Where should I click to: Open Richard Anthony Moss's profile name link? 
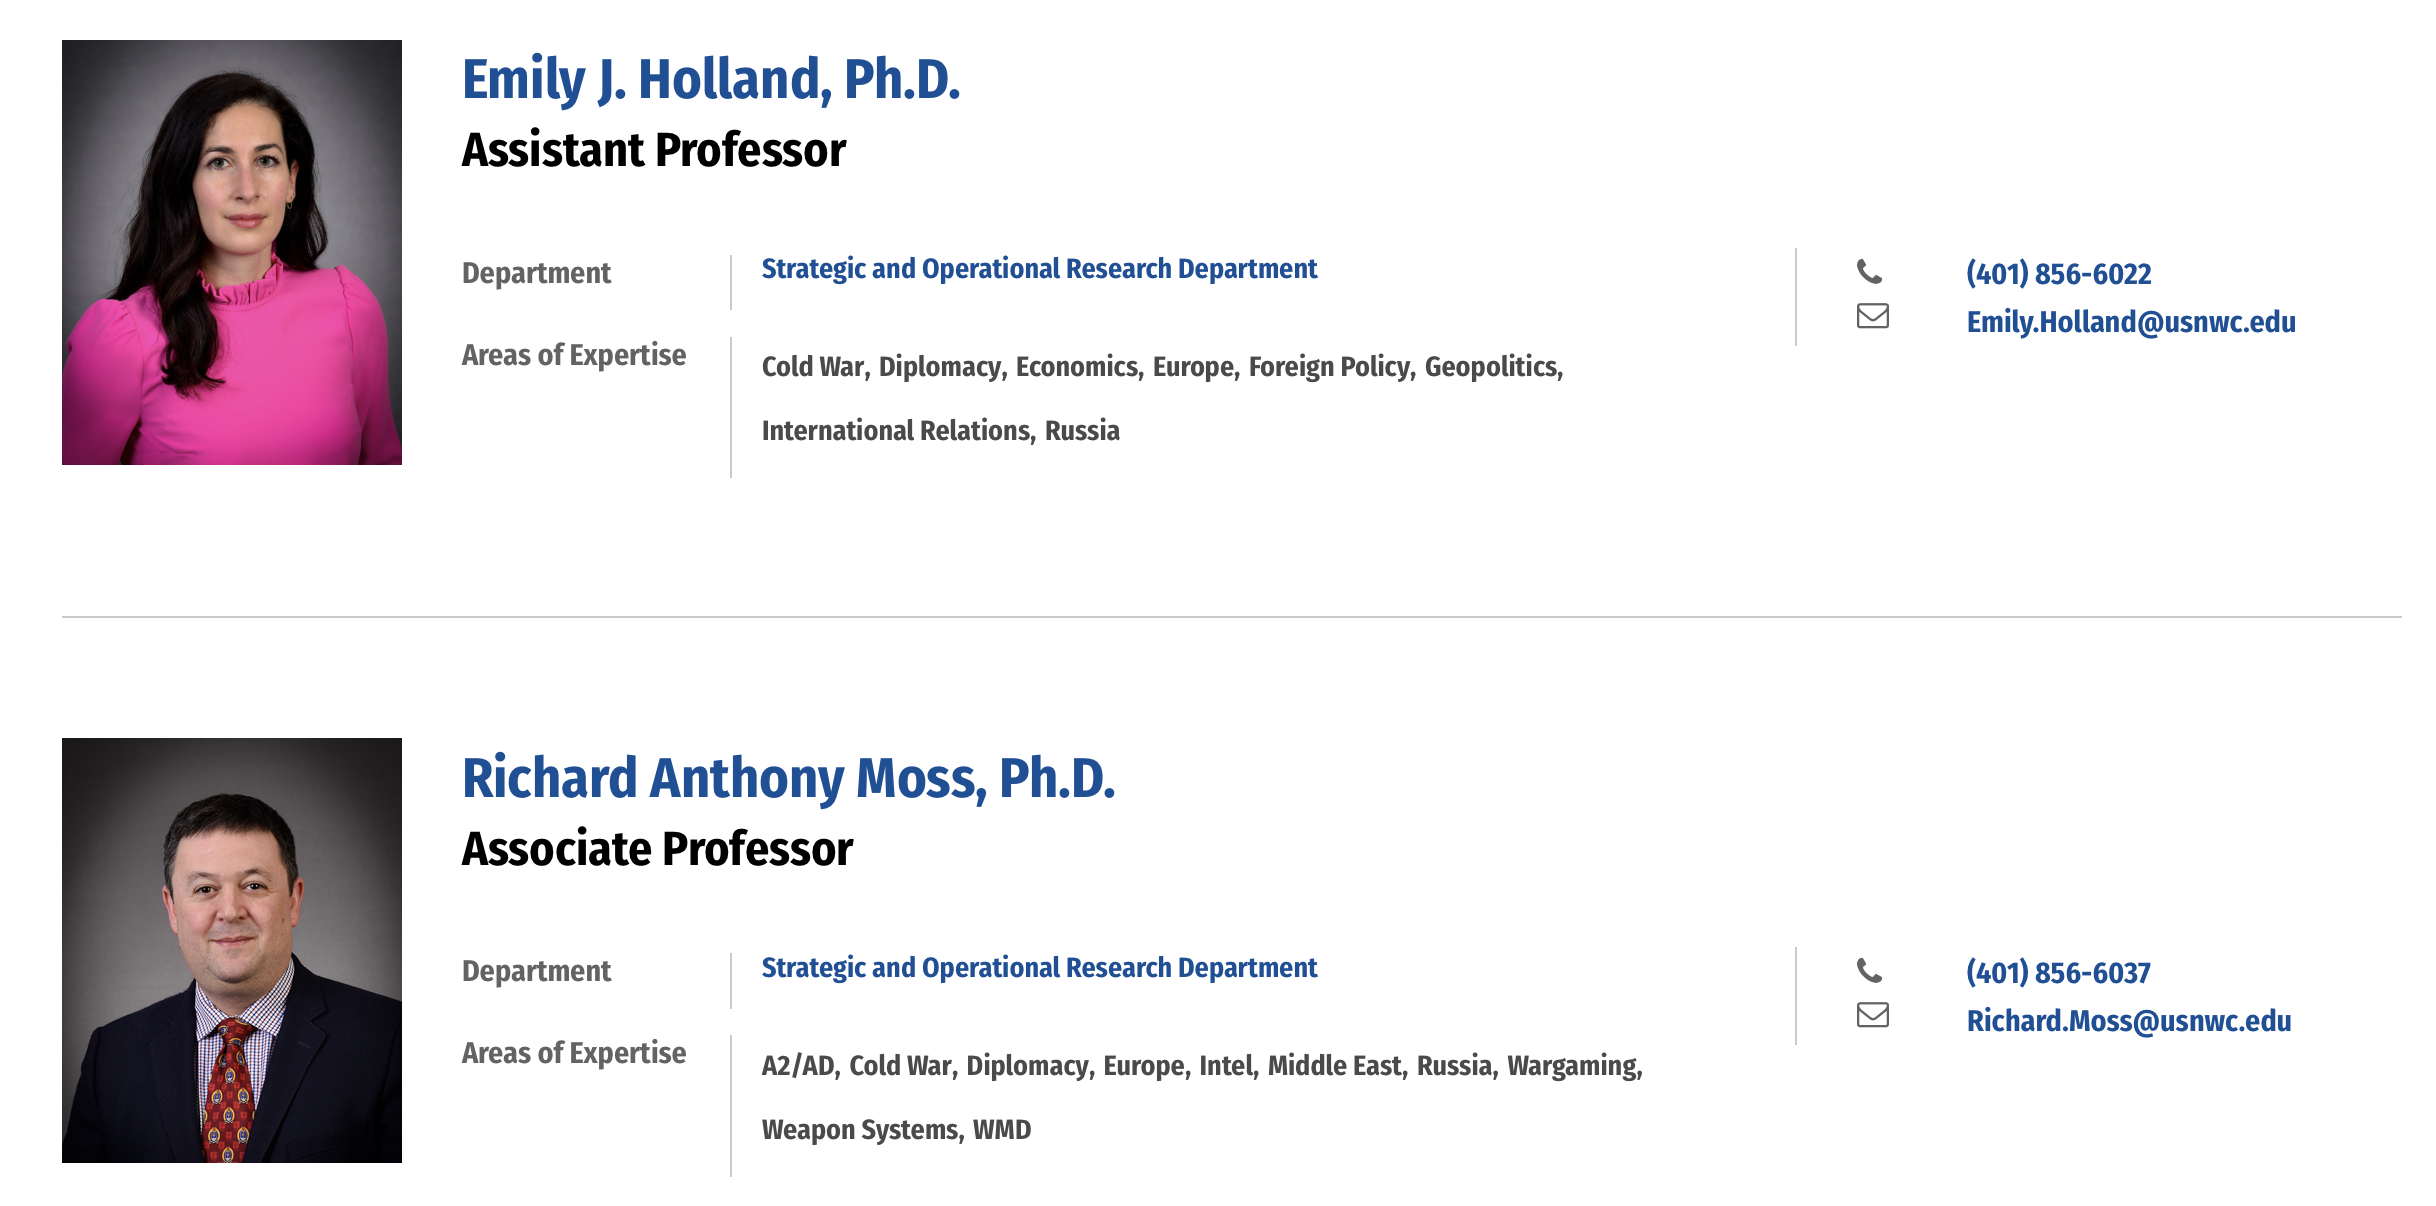pos(788,779)
